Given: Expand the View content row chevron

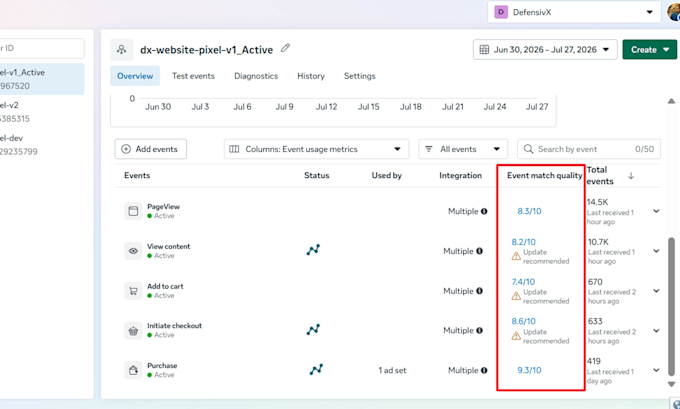Looking at the screenshot, I should tap(656, 251).
